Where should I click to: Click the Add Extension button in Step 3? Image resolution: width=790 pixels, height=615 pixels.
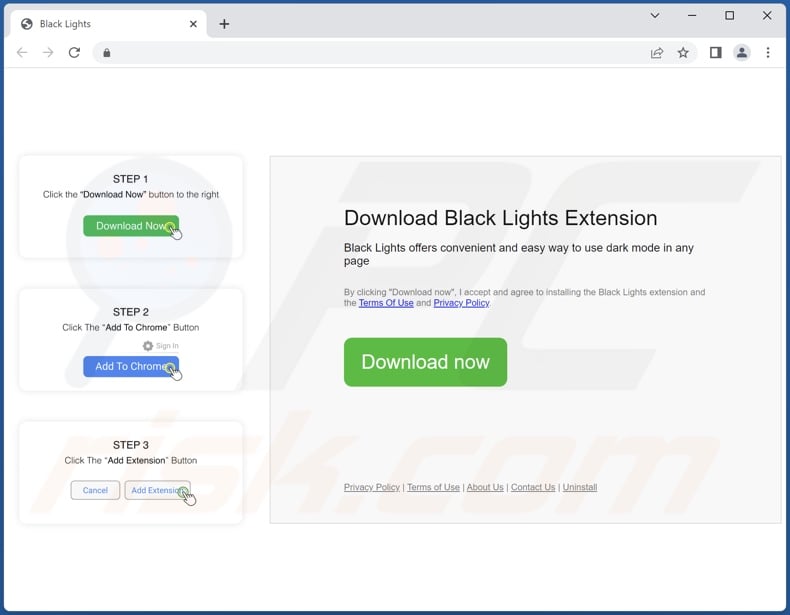pos(157,490)
